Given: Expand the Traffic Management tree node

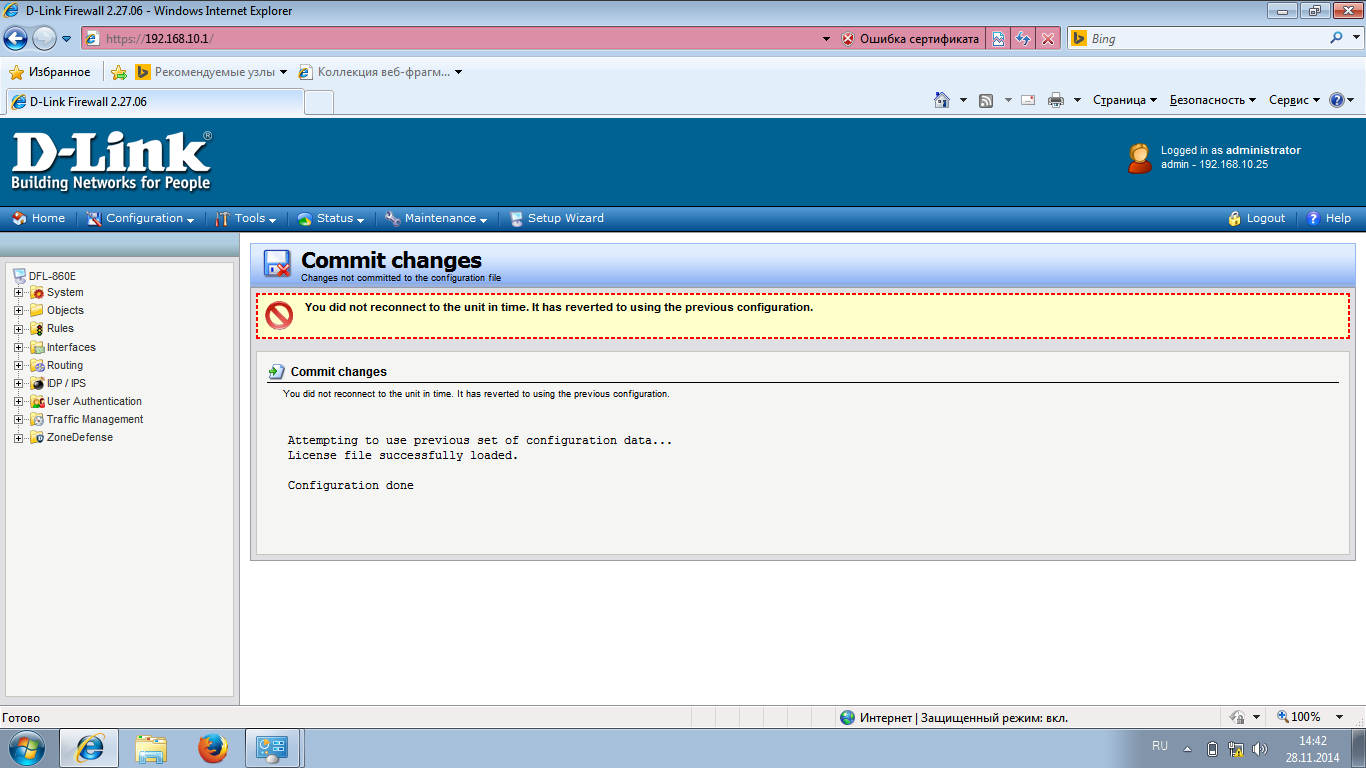Looking at the screenshot, I should [x=18, y=420].
